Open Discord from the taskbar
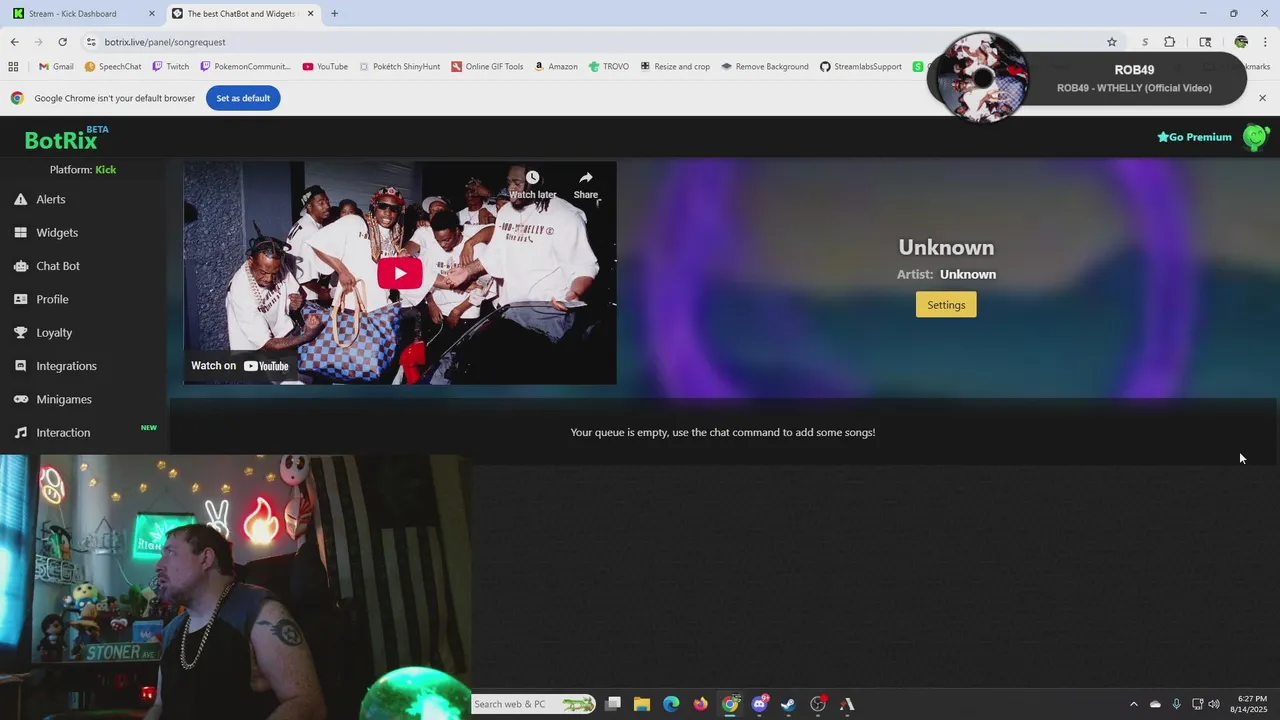Screen dimensions: 1280x720 760,704
